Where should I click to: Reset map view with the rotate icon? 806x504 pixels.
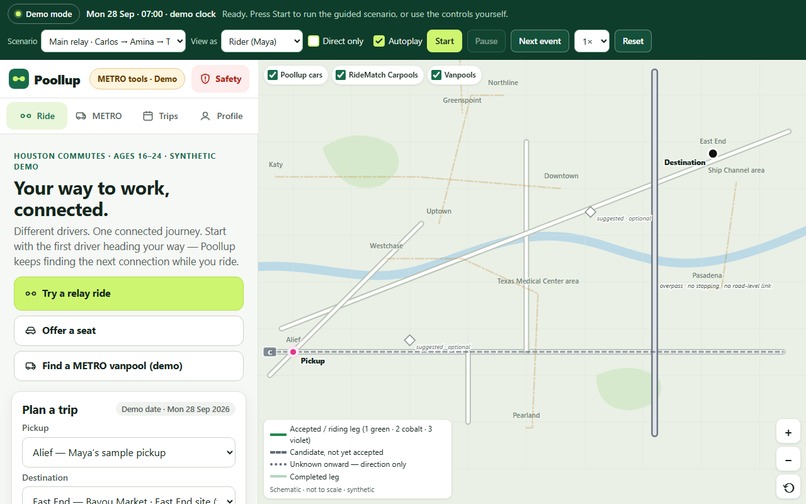coord(788,488)
